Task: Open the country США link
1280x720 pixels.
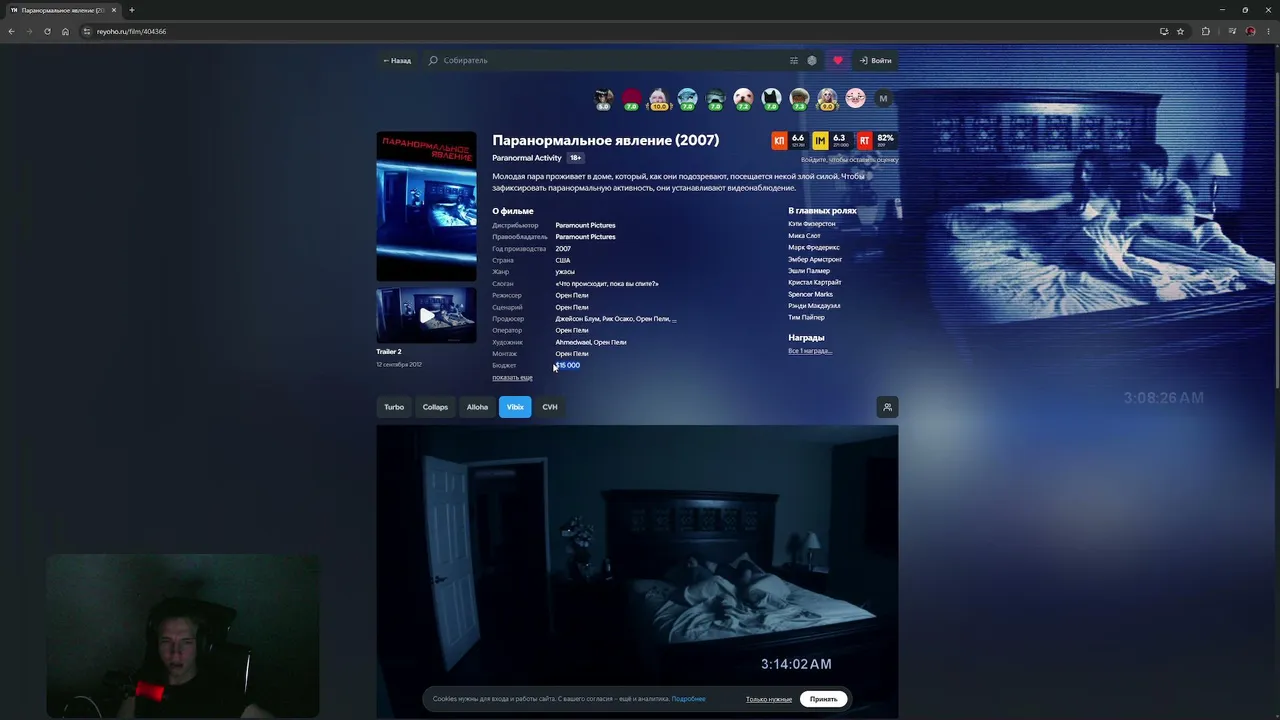Action: pos(562,260)
